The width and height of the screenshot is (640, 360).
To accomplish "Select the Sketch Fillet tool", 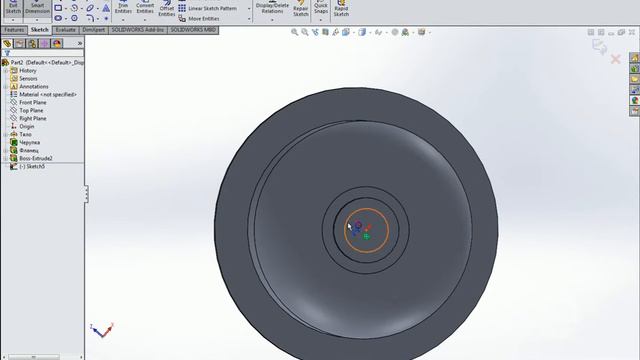I will [x=90, y=18].
